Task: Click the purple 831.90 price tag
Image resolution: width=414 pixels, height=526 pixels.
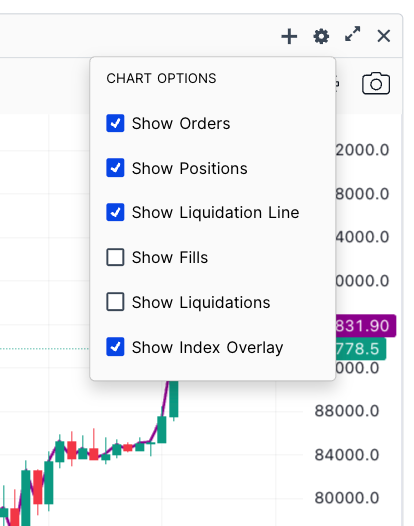Action: [x=365, y=326]
